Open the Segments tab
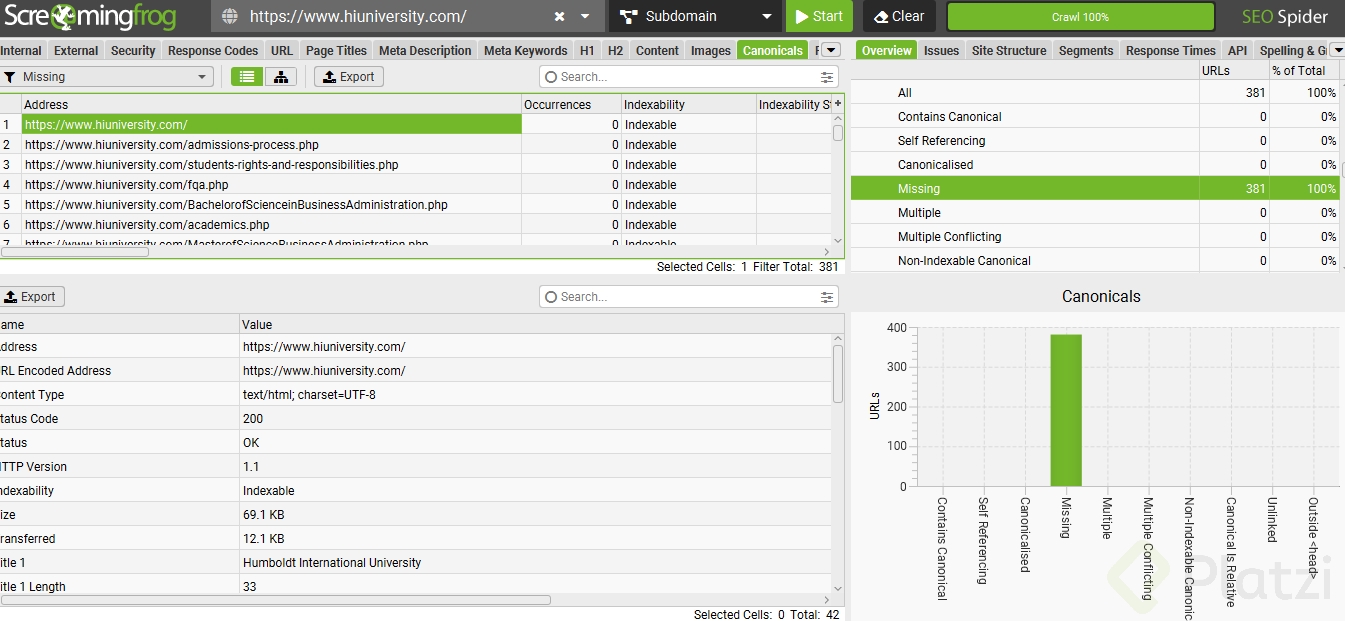This screenshot has height=621, width=1345. (x=1086, y=51)
